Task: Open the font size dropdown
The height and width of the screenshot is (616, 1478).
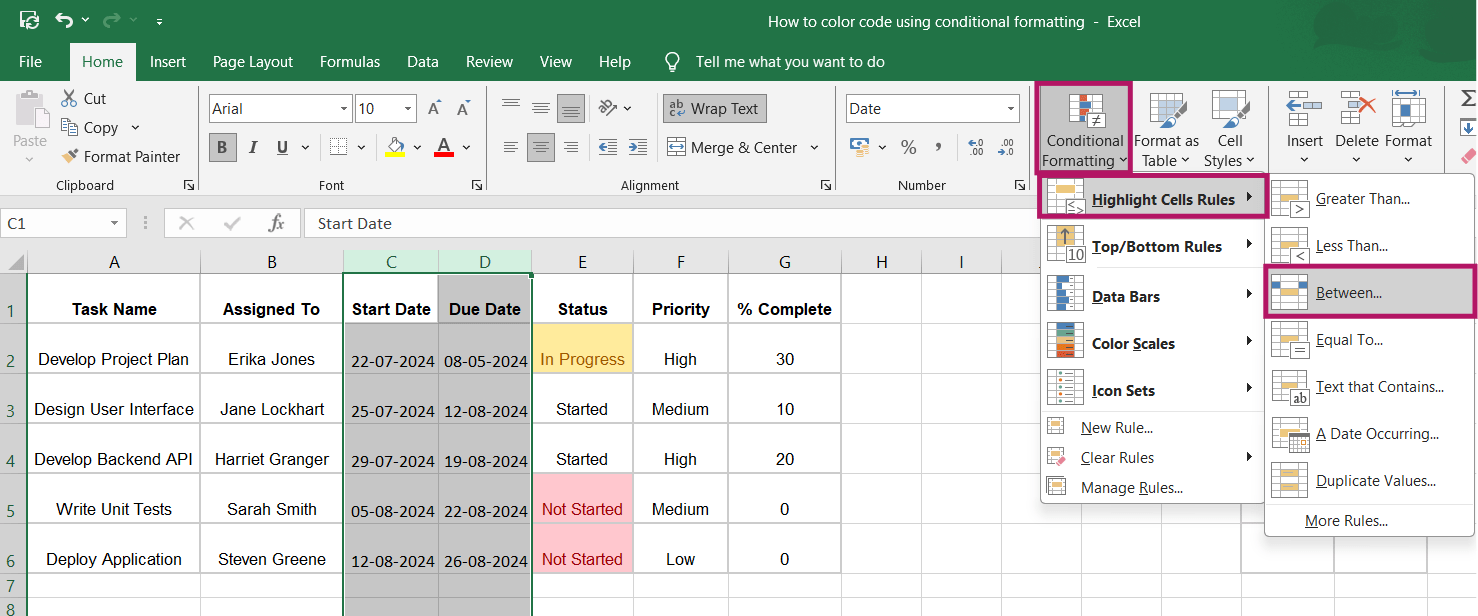Action: click(x=408, y=108)
